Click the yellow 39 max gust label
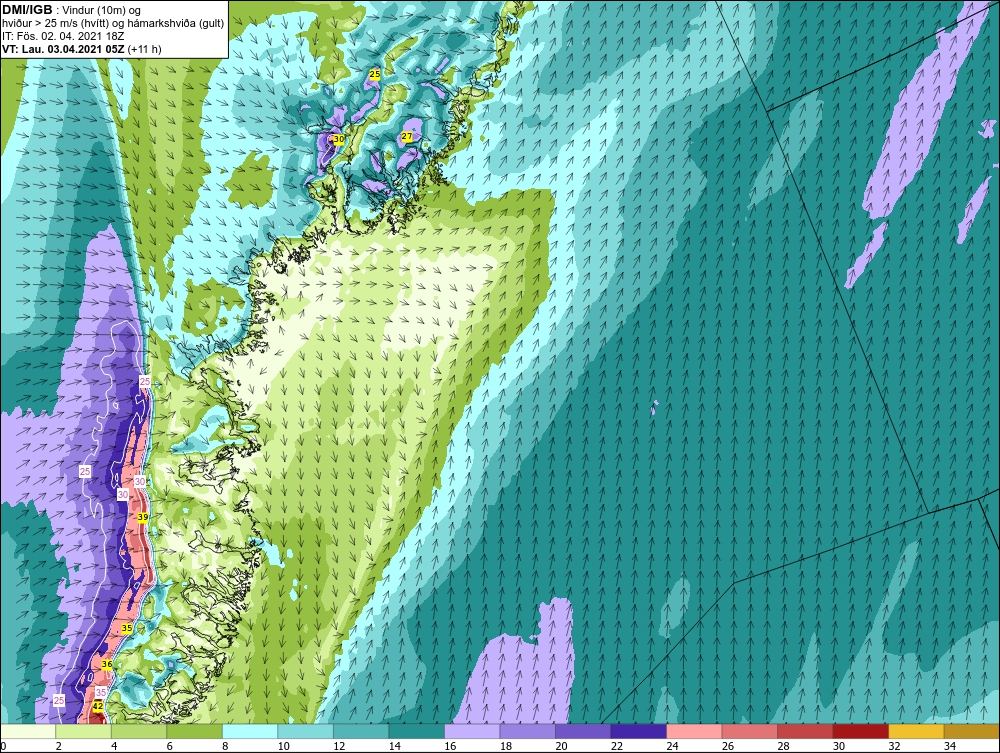 coord(143,517)
